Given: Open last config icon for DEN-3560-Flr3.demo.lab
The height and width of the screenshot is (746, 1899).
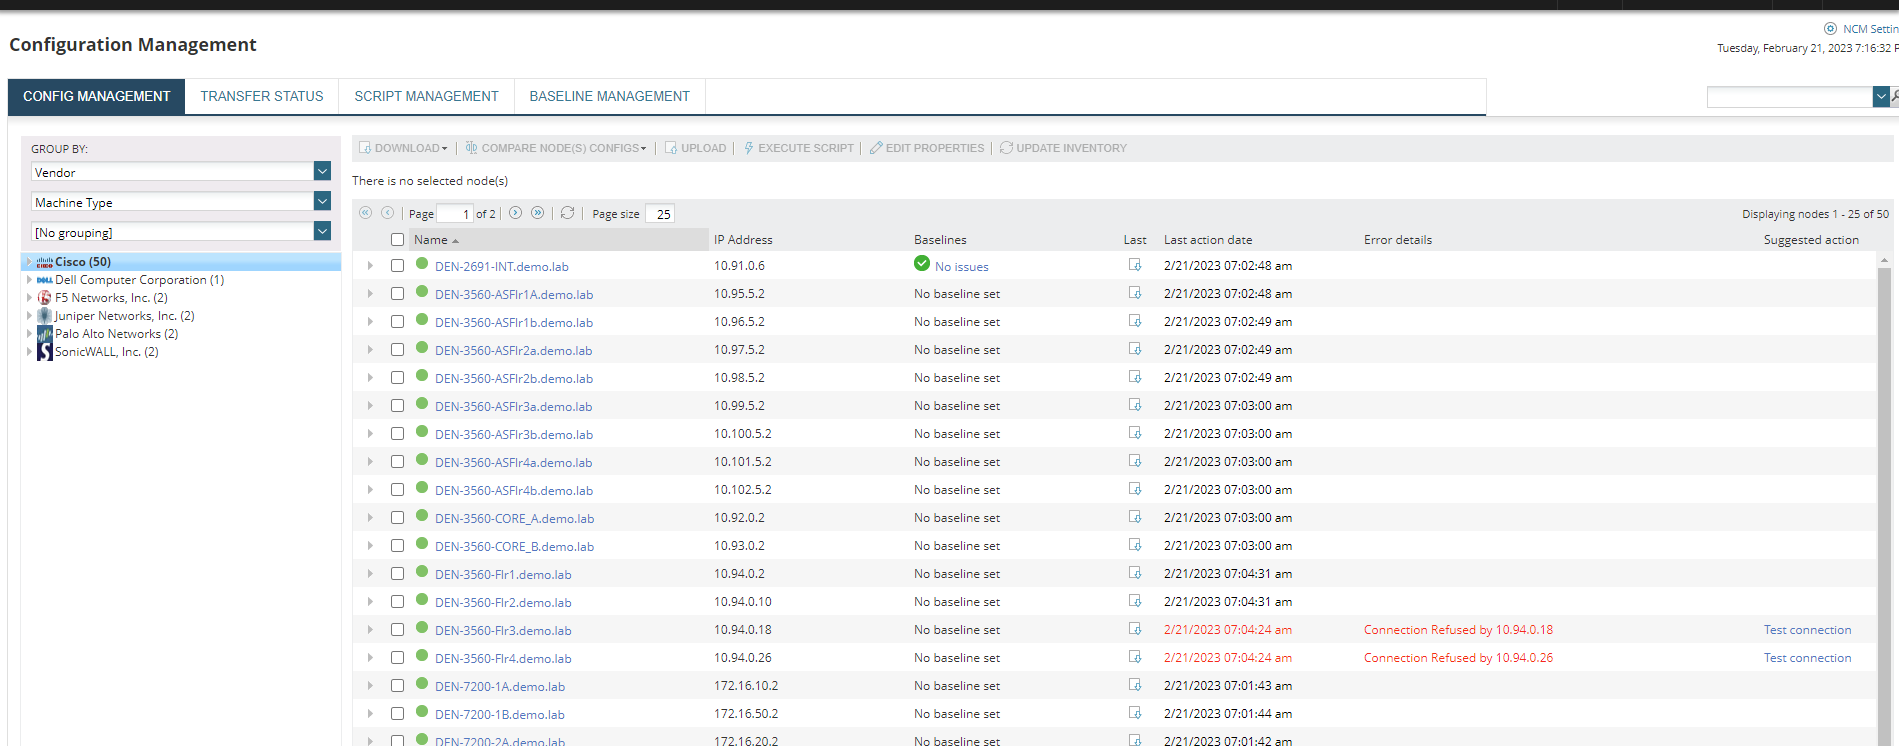Looking at the screenshot, I should pos(1135,629).
